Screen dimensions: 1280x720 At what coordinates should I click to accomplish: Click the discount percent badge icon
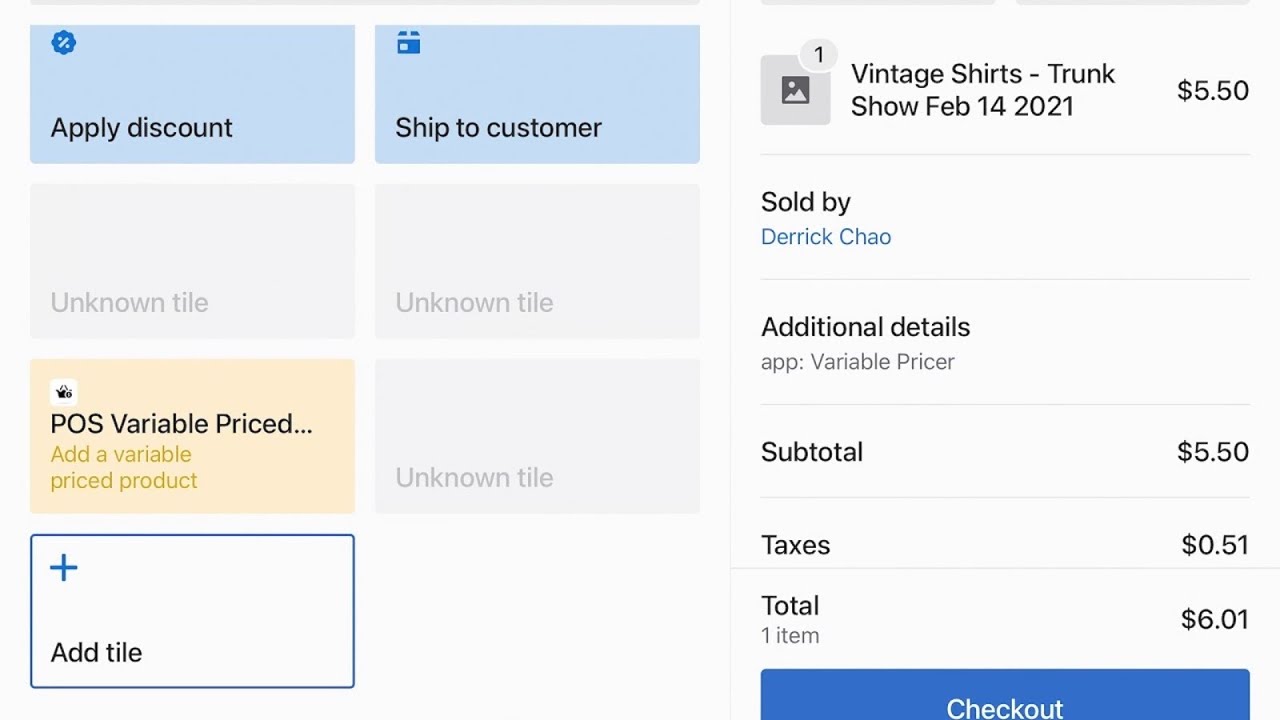64,43
